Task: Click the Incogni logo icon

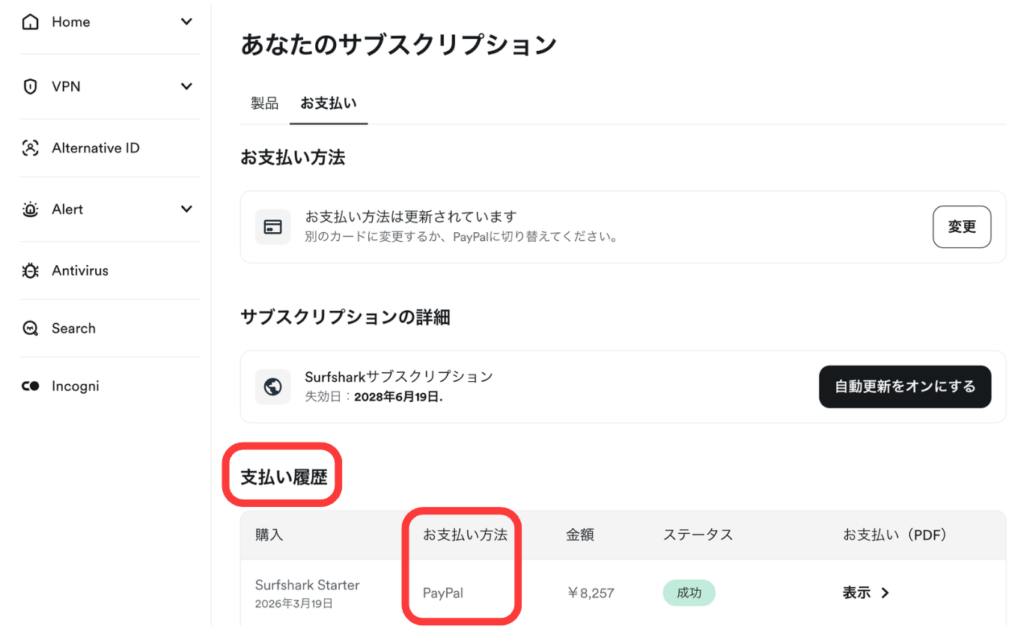Action: coord(30,386)
